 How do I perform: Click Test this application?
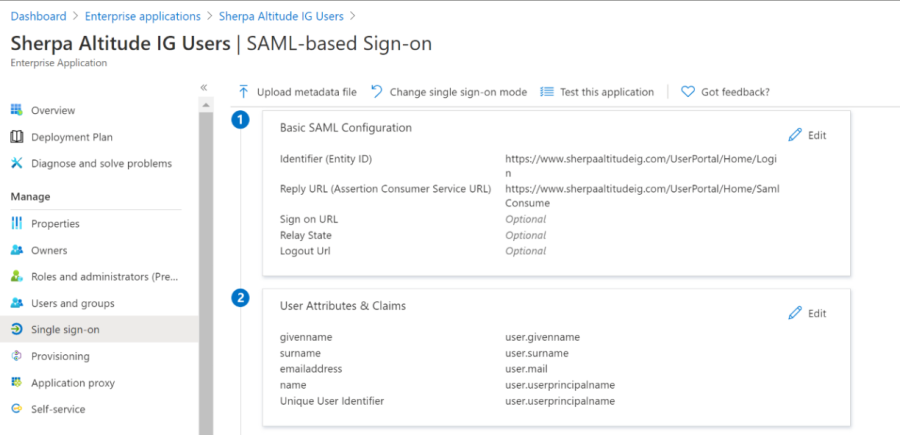click(x=597, y=92)
